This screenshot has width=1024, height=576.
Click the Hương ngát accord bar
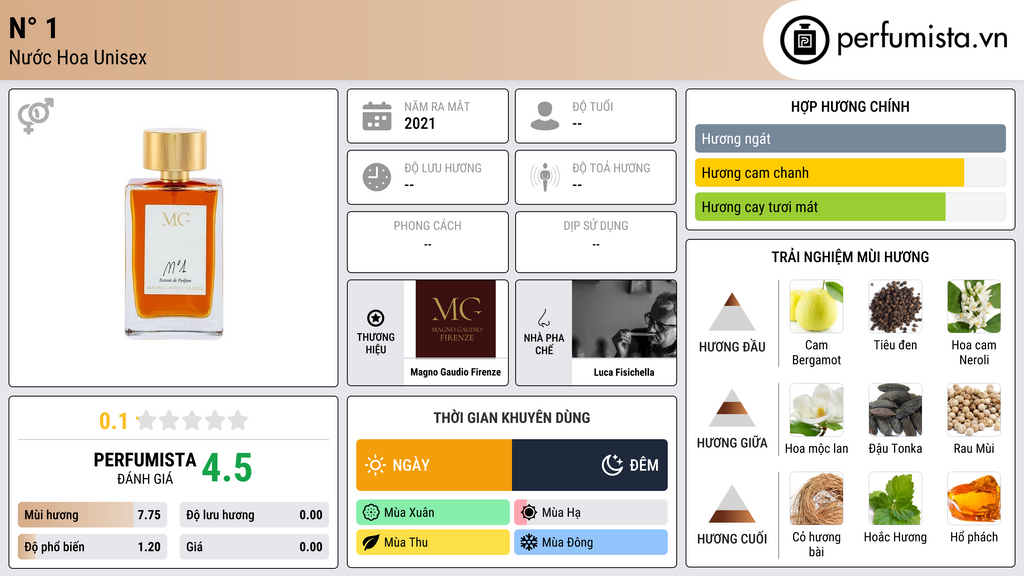point(850,138)
